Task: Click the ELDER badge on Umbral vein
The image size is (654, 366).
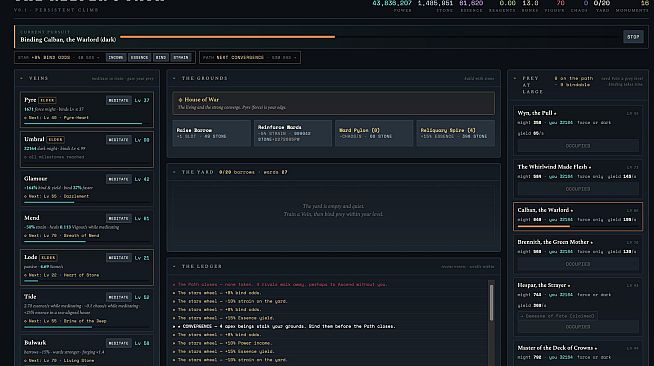Action: pyautogui.click(x=55, y=140)
